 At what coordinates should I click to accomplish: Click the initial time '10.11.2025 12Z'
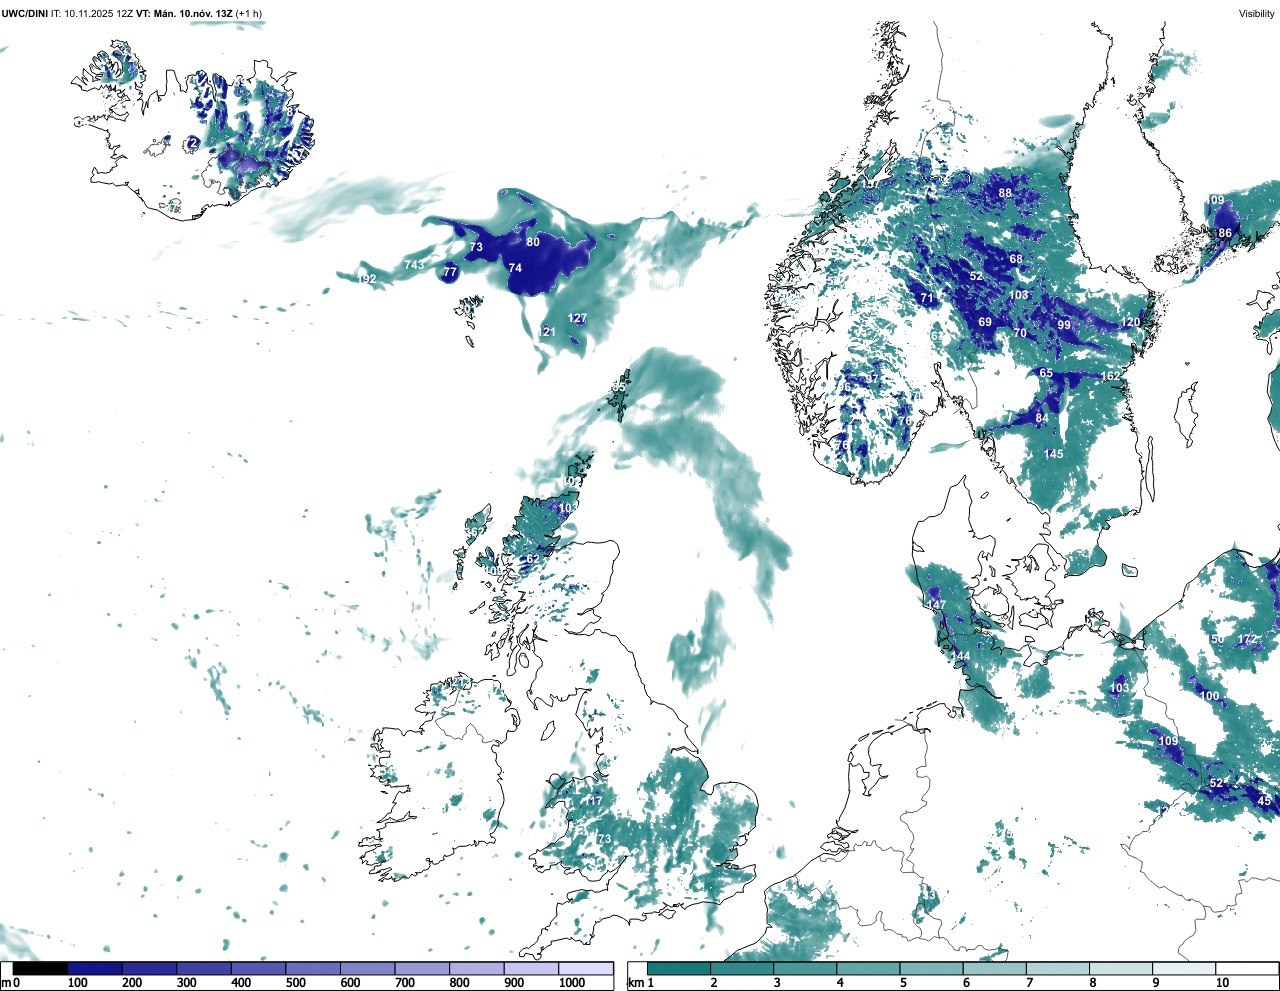[99, 13]
